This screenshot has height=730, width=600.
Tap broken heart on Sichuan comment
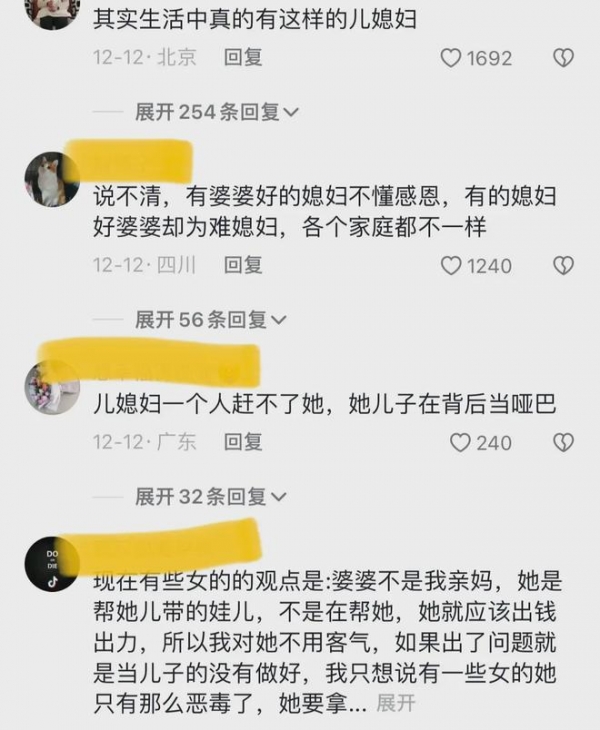563,266
